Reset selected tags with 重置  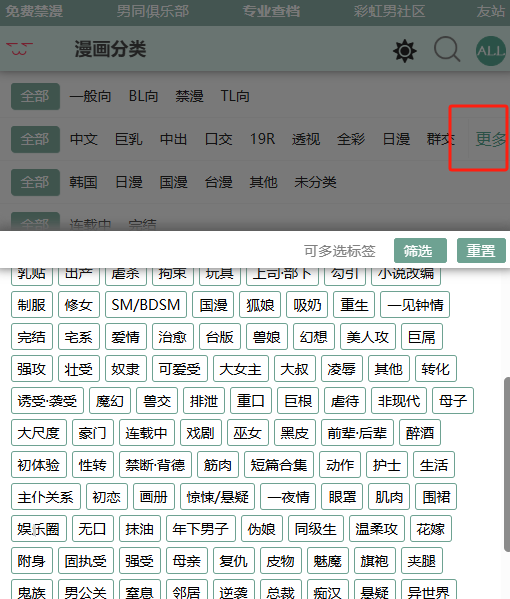coord(481,251)
